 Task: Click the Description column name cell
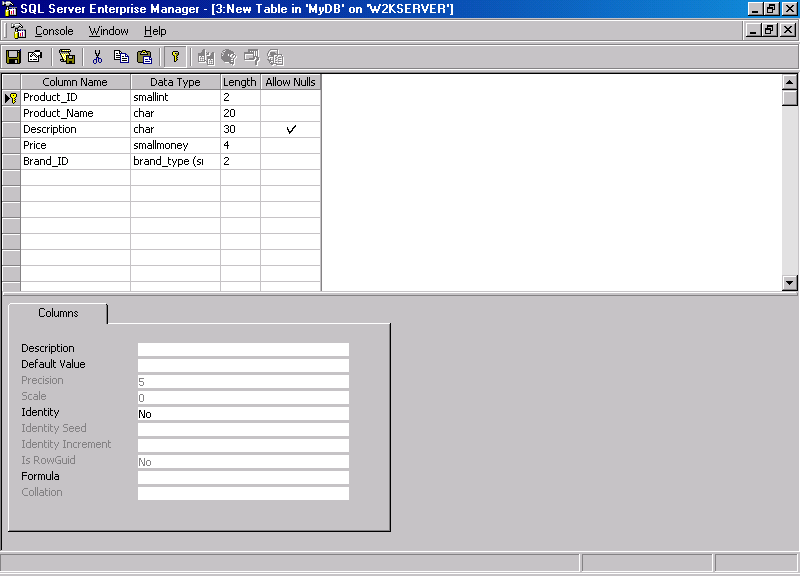(76, 129)
